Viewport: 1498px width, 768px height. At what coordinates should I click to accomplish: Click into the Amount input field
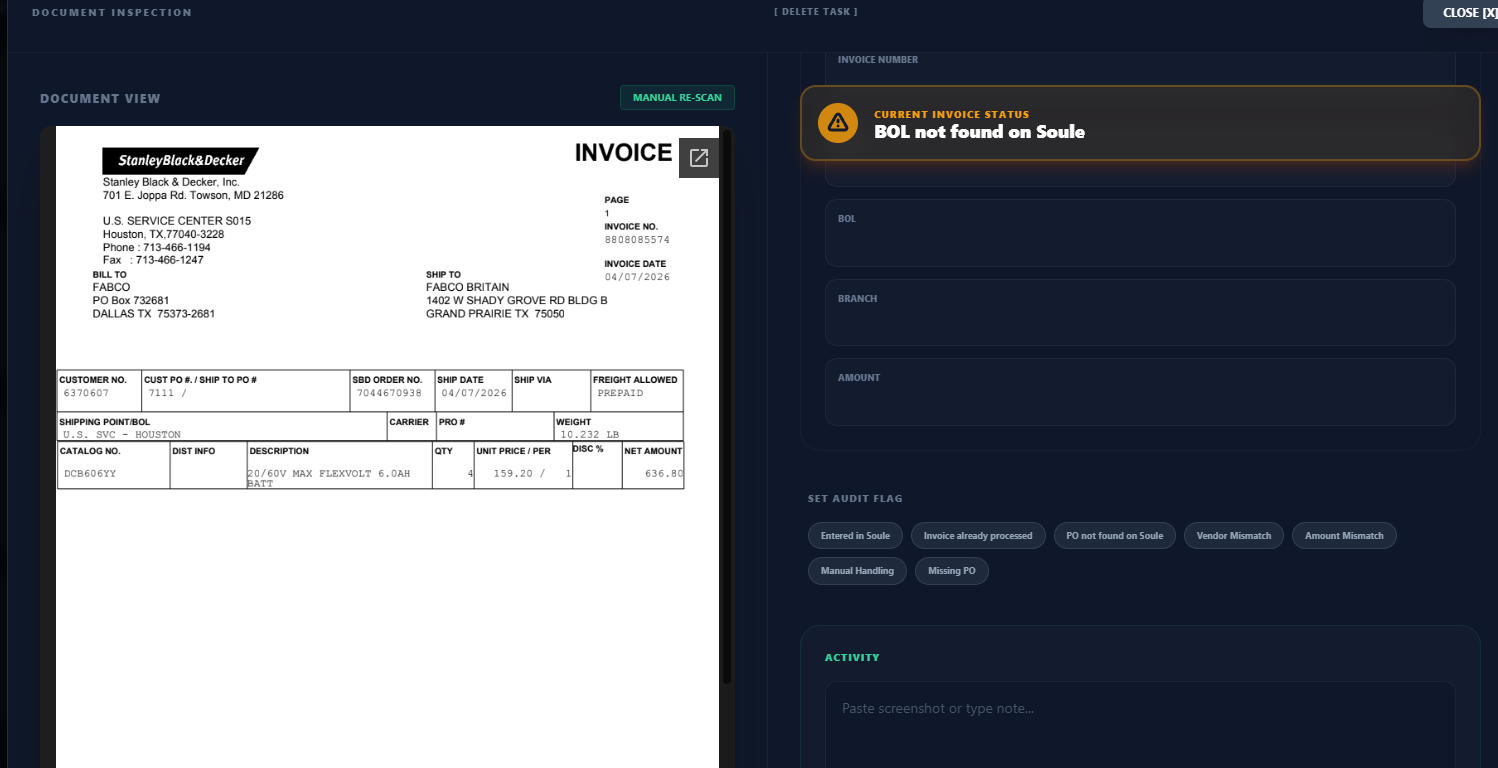pyautogui.click(x=1140, y=392)
